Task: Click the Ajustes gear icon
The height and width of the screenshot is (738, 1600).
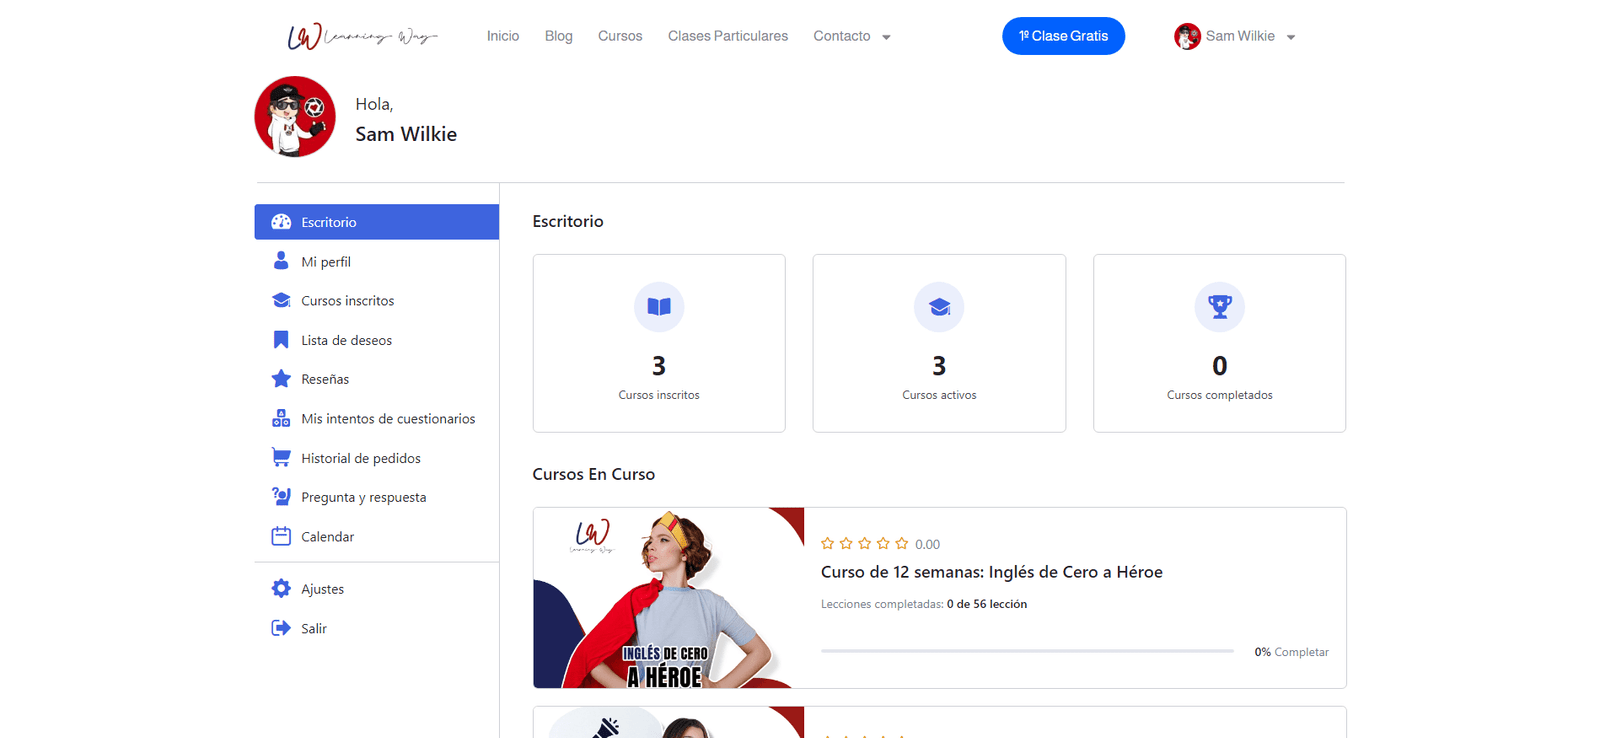Action: 281,589
